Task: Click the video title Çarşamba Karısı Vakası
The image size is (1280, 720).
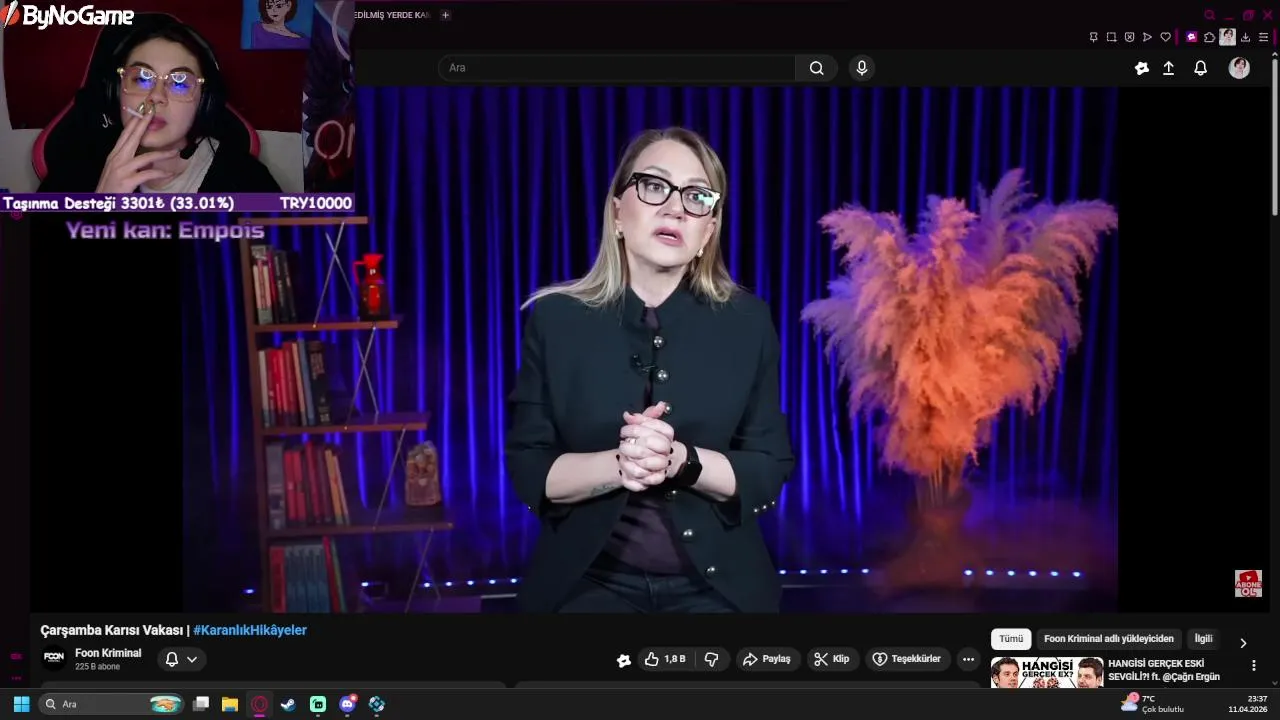Action: point(112,630)
